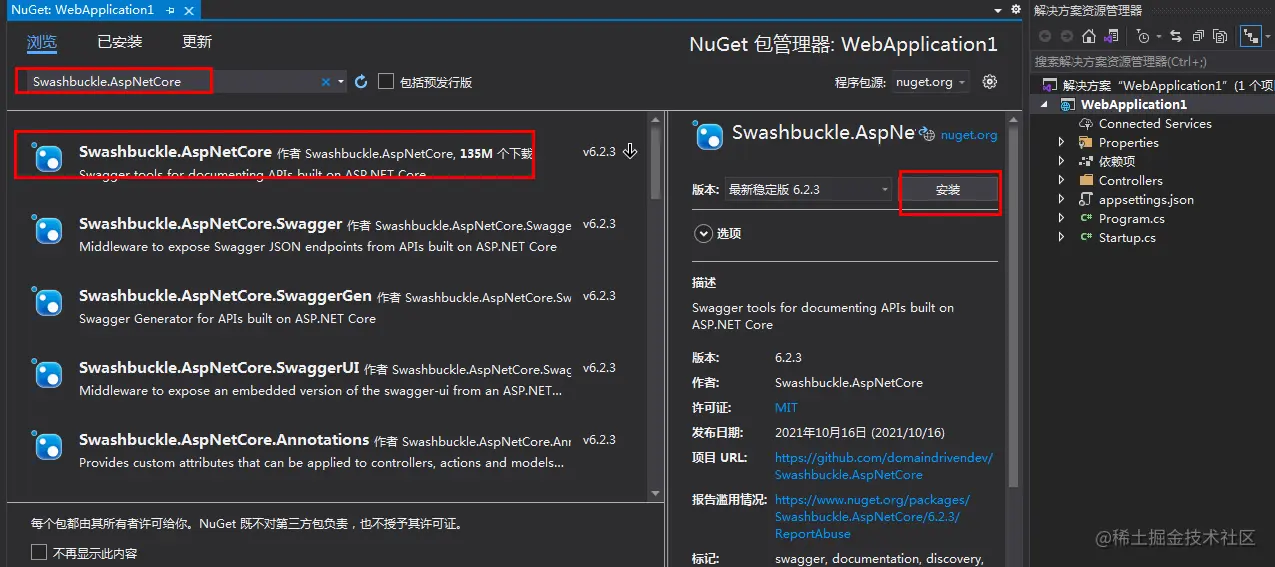Click the pending changes filter clock icon
Image resolution: width=1275 pixels, height=567 pixels.
(1143, 36)
